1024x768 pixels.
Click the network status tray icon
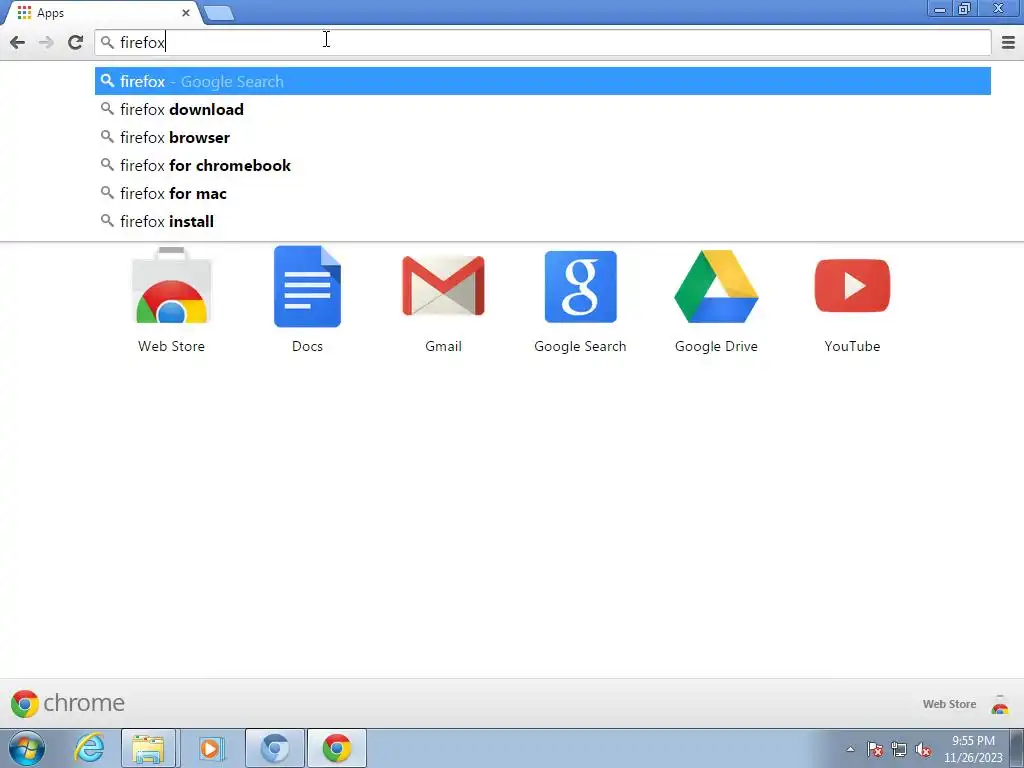(x=899, y=749)
